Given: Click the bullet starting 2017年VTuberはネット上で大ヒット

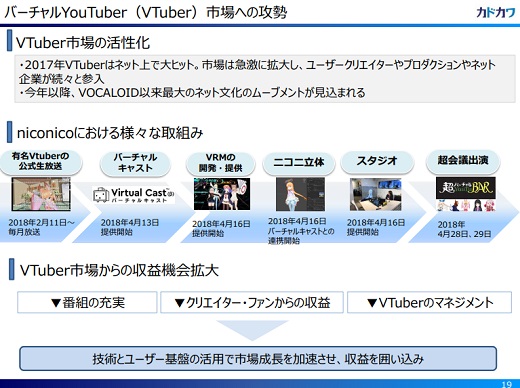Looking at the screenshot, I should point(257,71).
